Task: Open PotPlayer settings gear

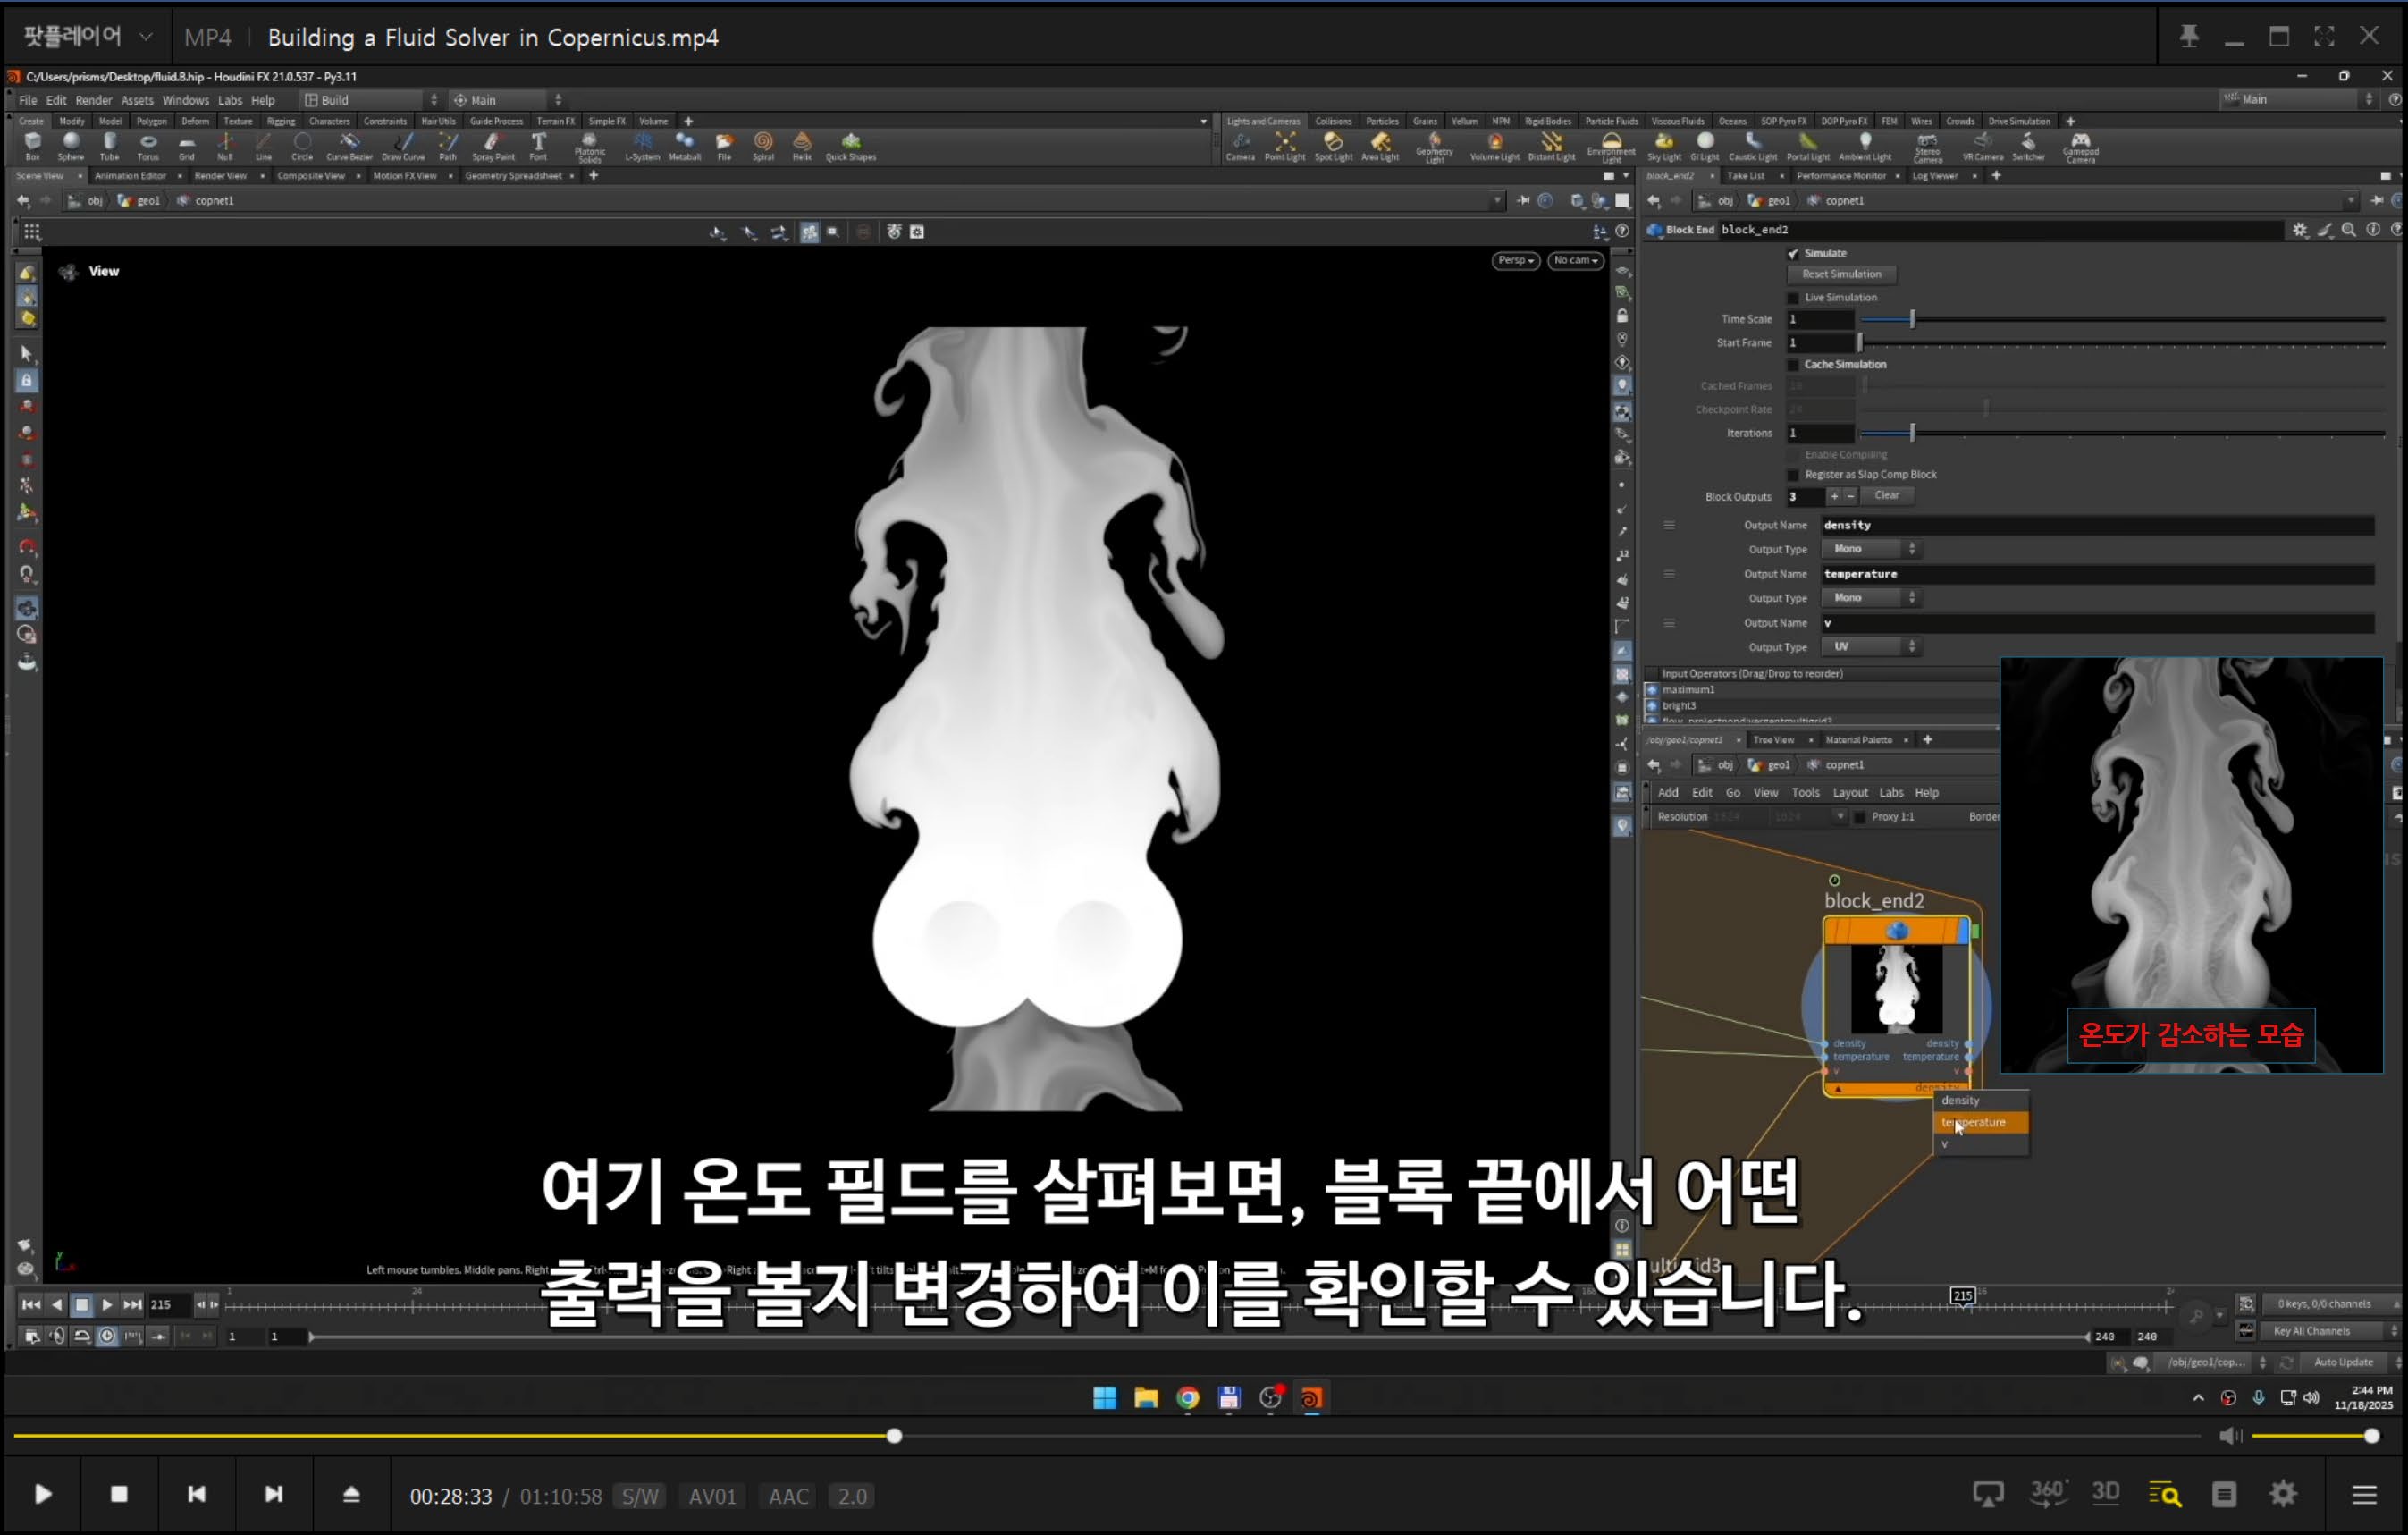Action: pos(2283,1493)
